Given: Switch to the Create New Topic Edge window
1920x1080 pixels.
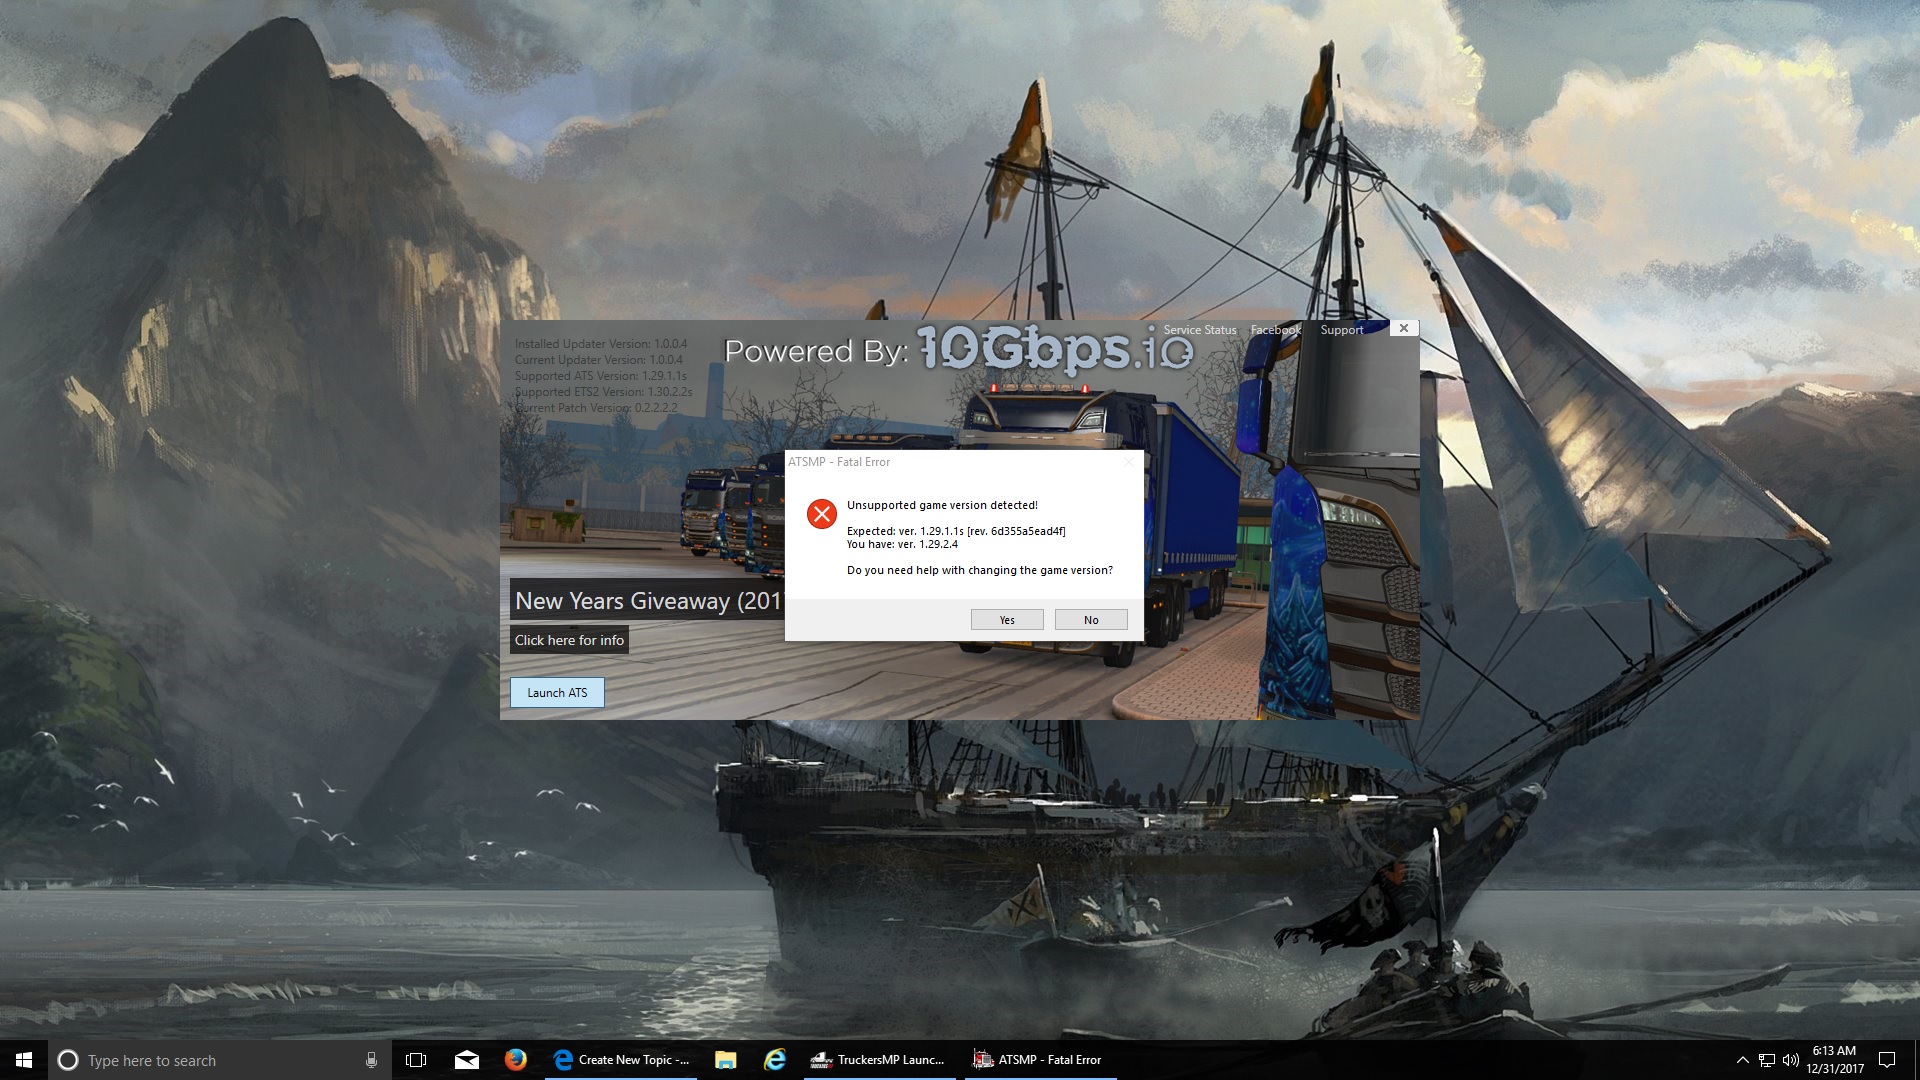Looking at the screenshot, I should pyautogui.click(x=621, y=1060).
